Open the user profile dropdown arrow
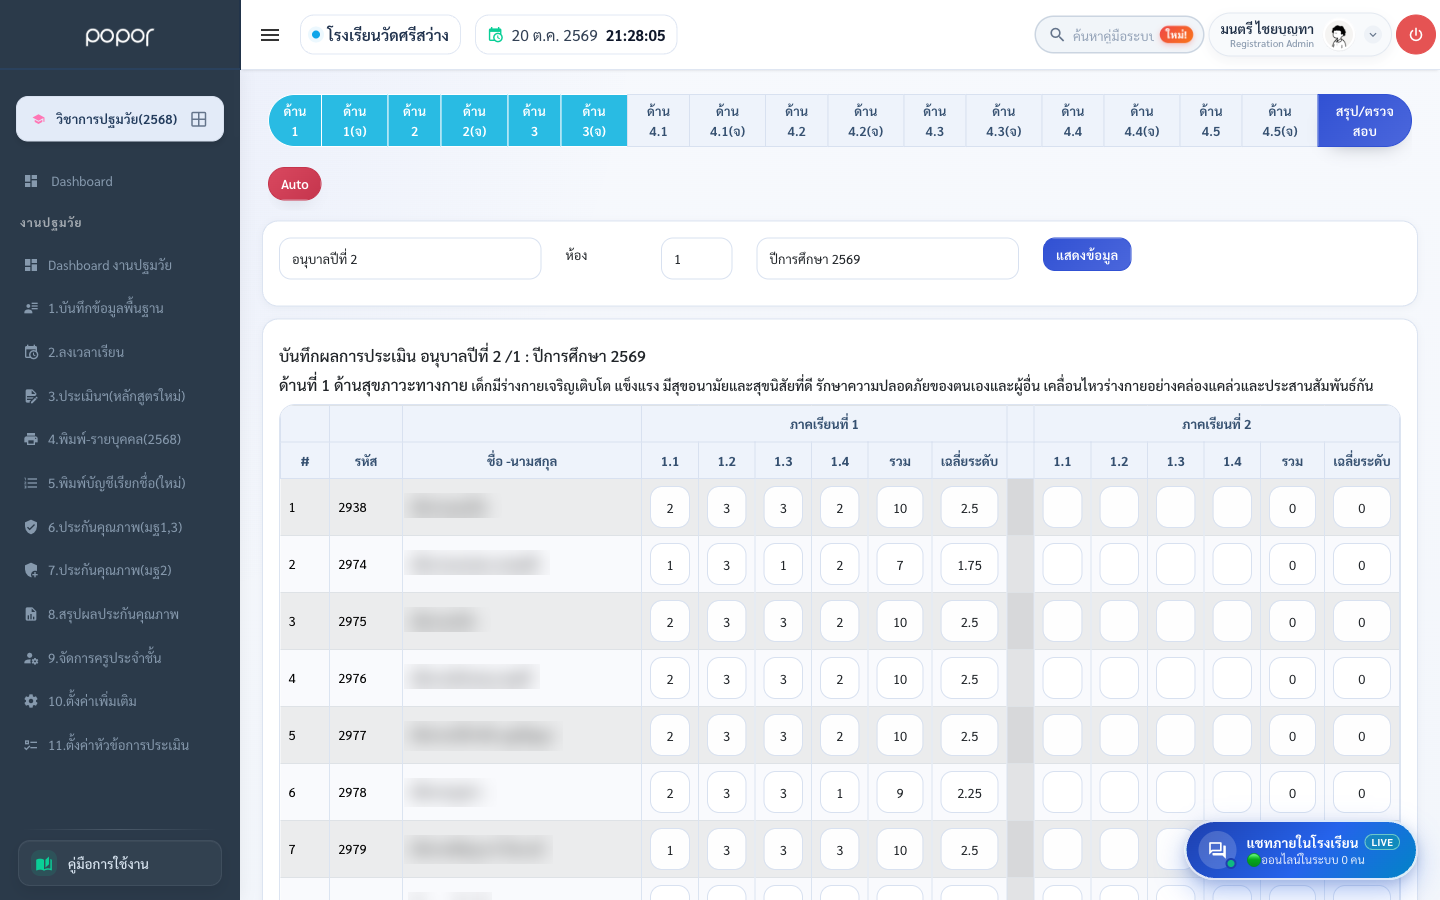Screen dimensions: 1440x900 1373,35
